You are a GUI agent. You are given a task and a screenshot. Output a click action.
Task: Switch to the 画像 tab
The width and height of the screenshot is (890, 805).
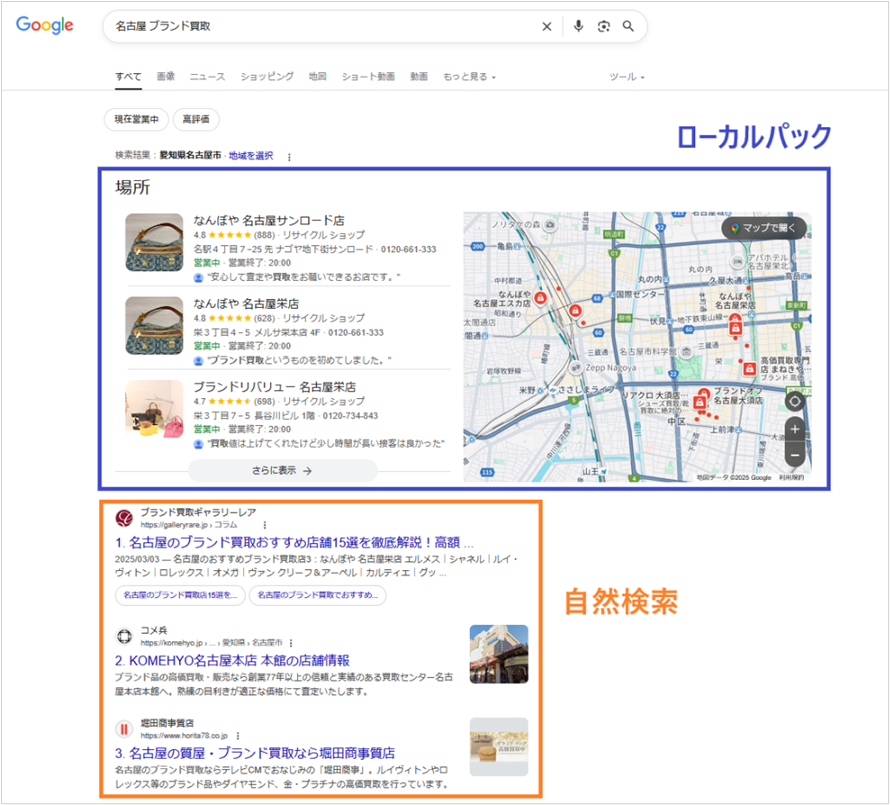pyautogui.click(x=165, y=75)
